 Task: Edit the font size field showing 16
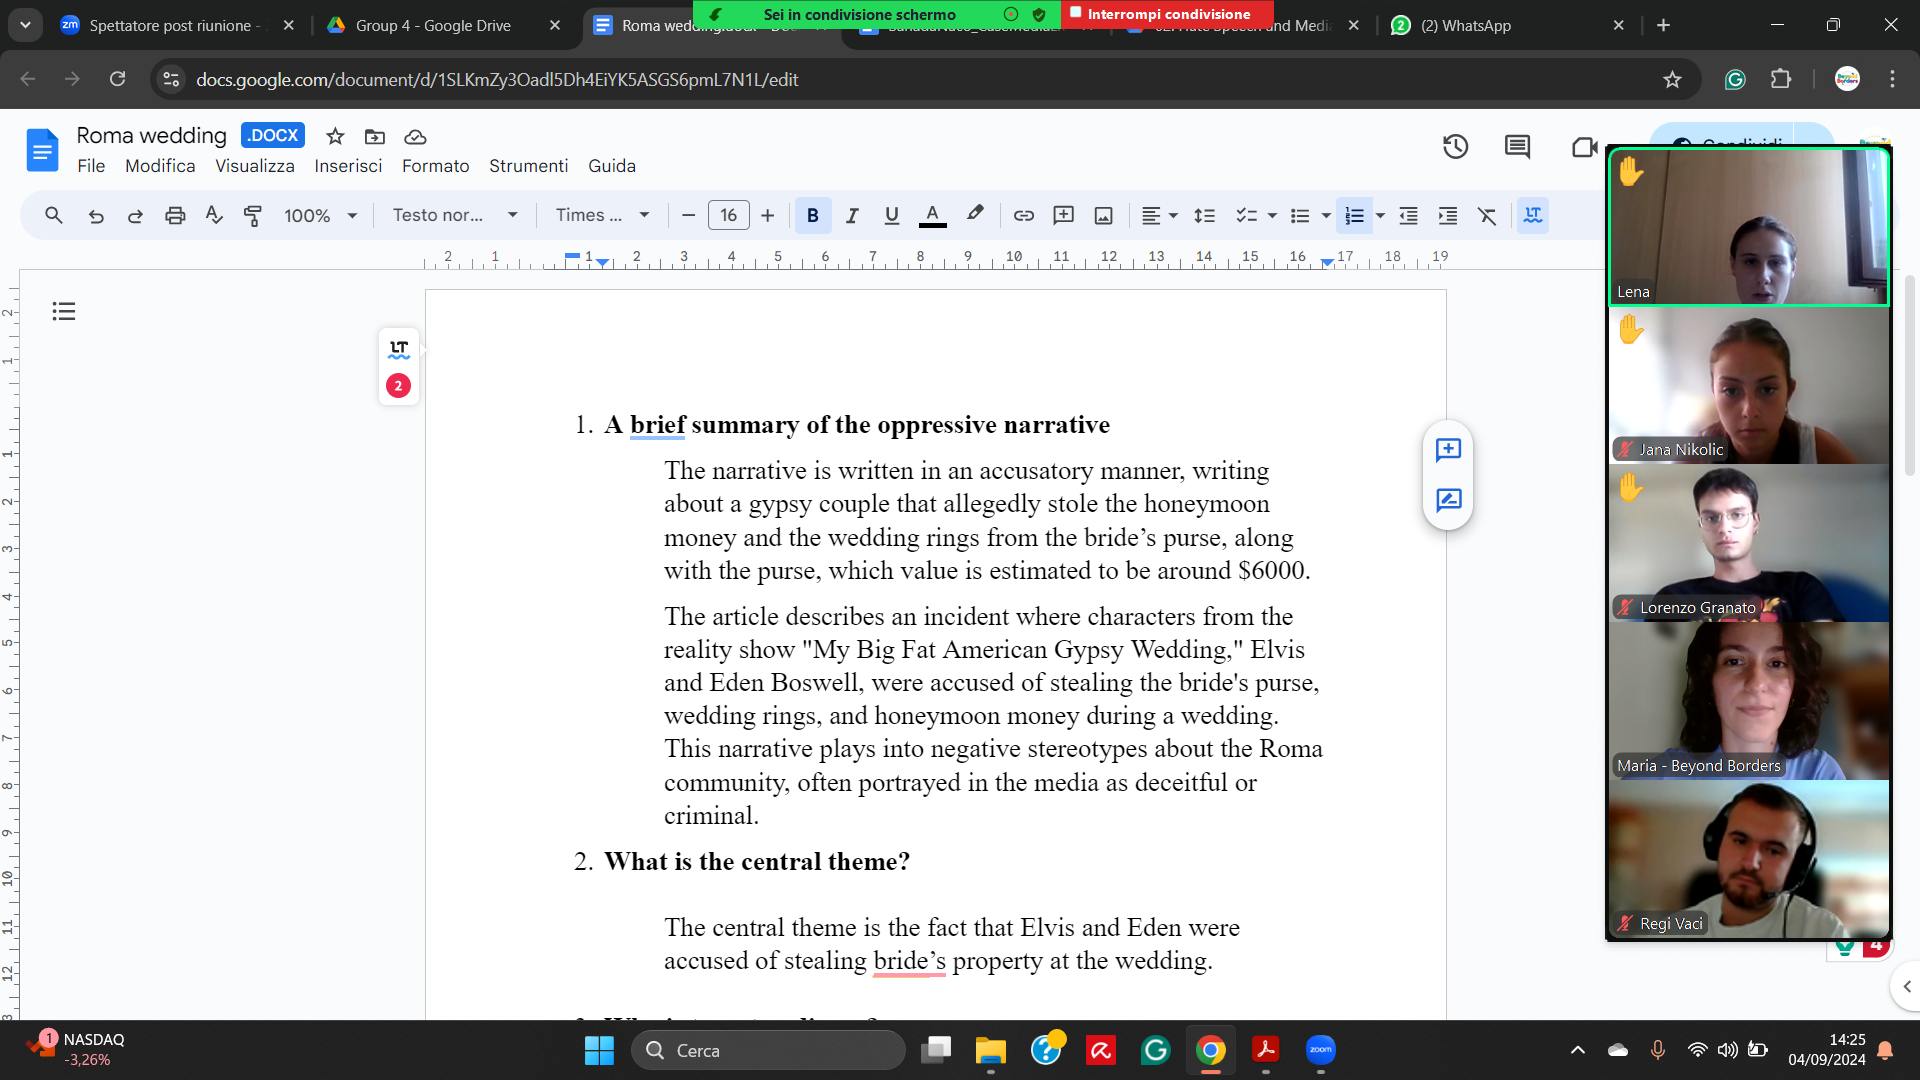[x=728, y=215]
